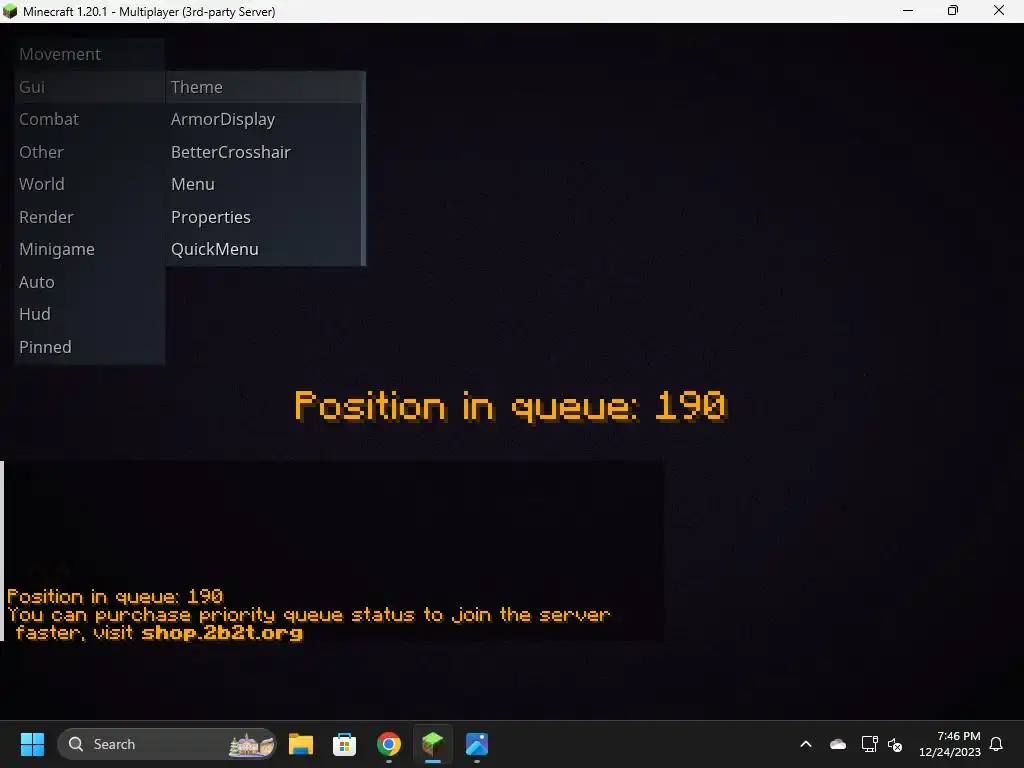The width and height of the screenshot is (1024, 768).
Task: Open the Minigame category
Action: click(x=89, y=249)
